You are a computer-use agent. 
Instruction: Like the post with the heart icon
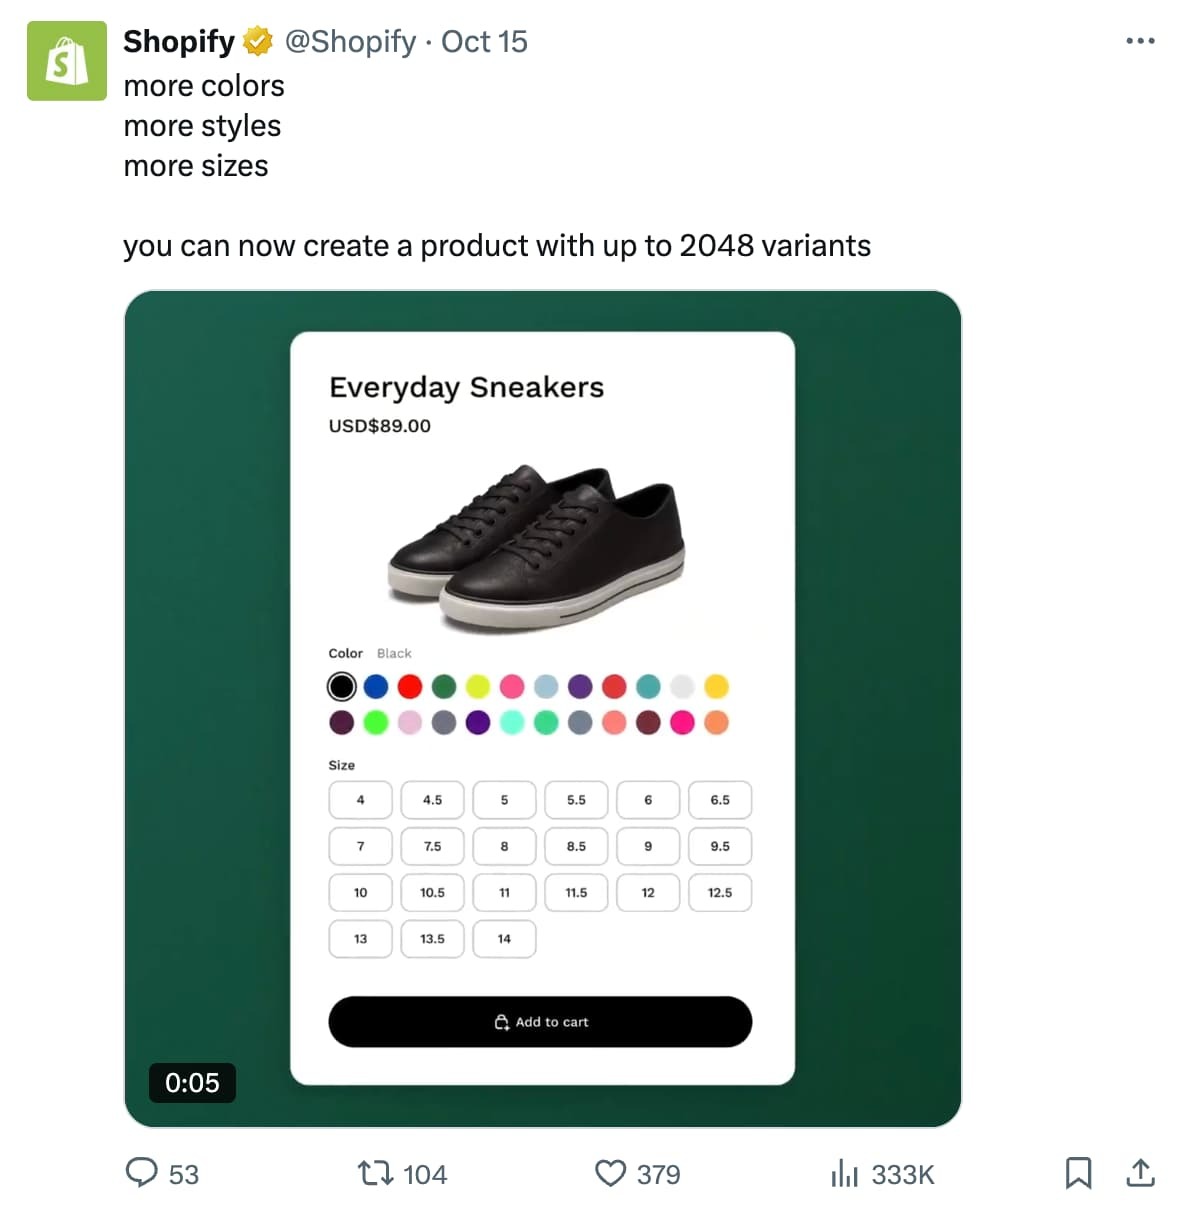[611, 1174]
